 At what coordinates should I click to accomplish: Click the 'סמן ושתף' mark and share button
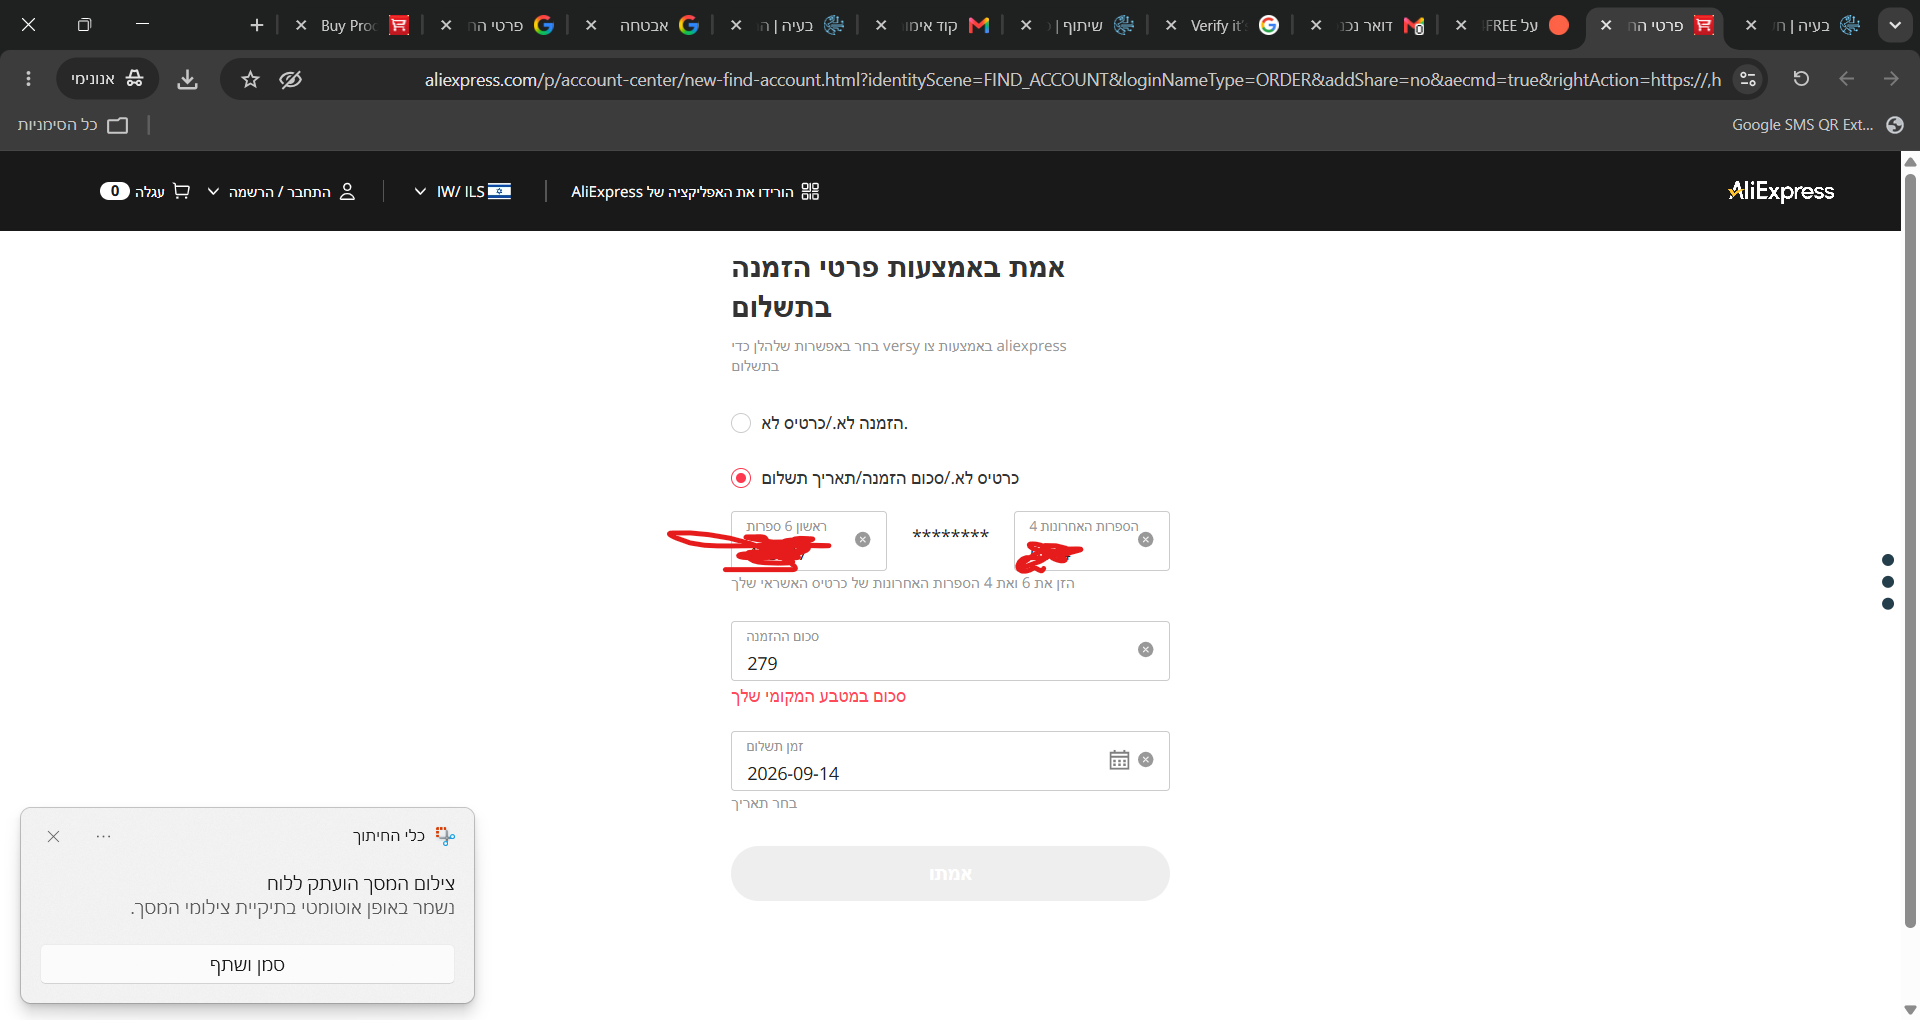(247, 965)
